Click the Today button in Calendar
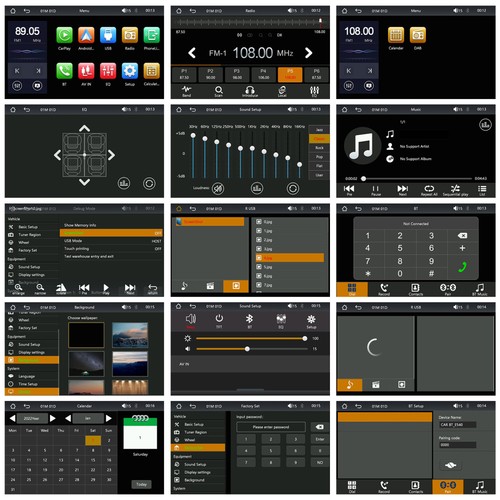This screenshot has height=500, width=500. 141,484
